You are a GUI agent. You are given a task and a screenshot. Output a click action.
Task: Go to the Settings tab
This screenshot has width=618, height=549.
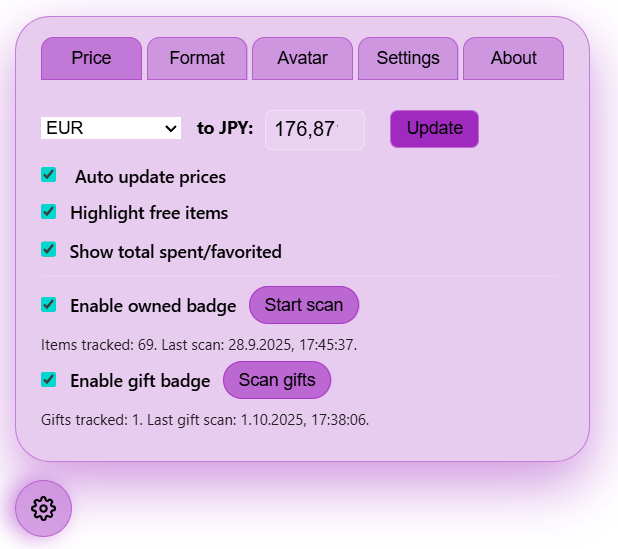408,58
